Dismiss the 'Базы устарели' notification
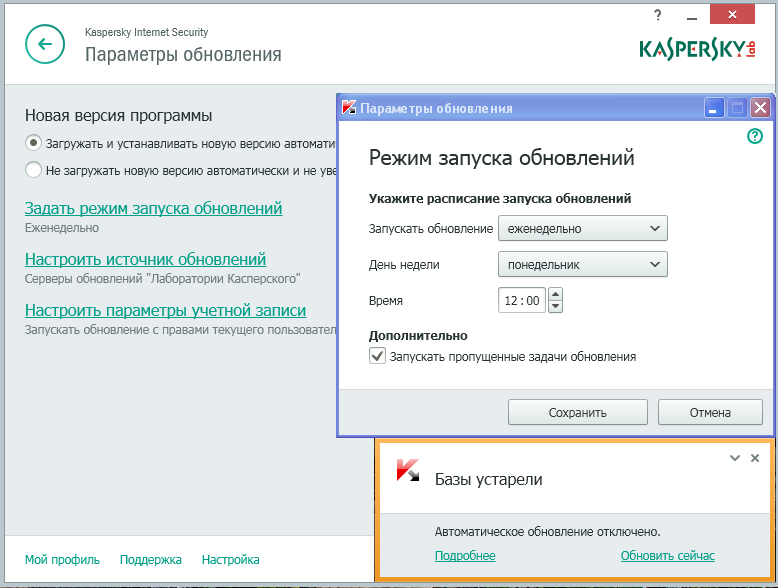Viewport: 778px width, 588px height. (x=755, y=458)
